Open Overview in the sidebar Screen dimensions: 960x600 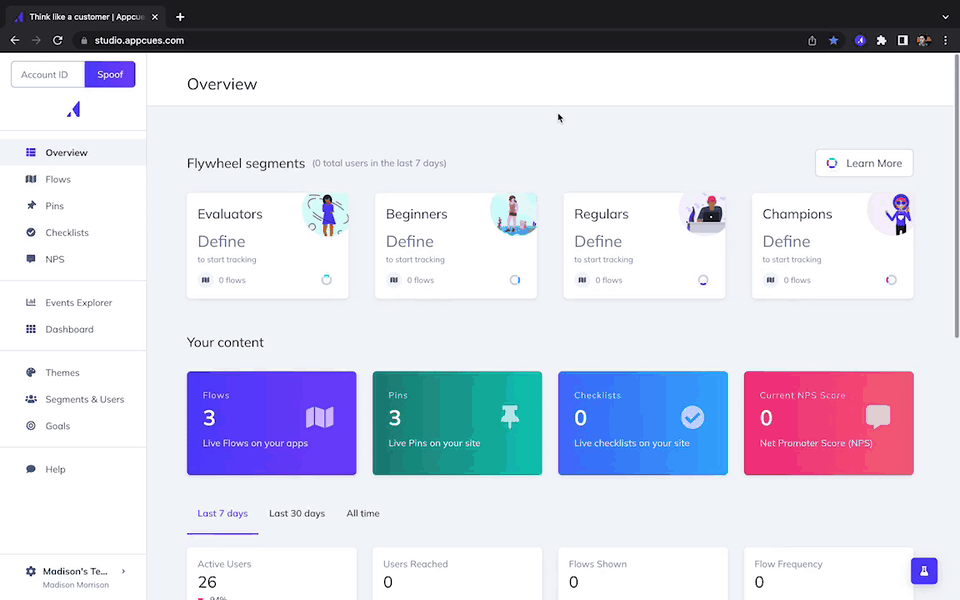pyautogui.click(x=73, y=152)
